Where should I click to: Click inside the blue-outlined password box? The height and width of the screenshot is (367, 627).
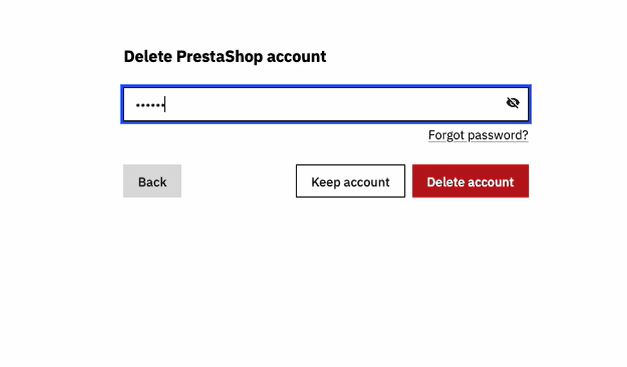pyautogui.click(x=326, y=104)
